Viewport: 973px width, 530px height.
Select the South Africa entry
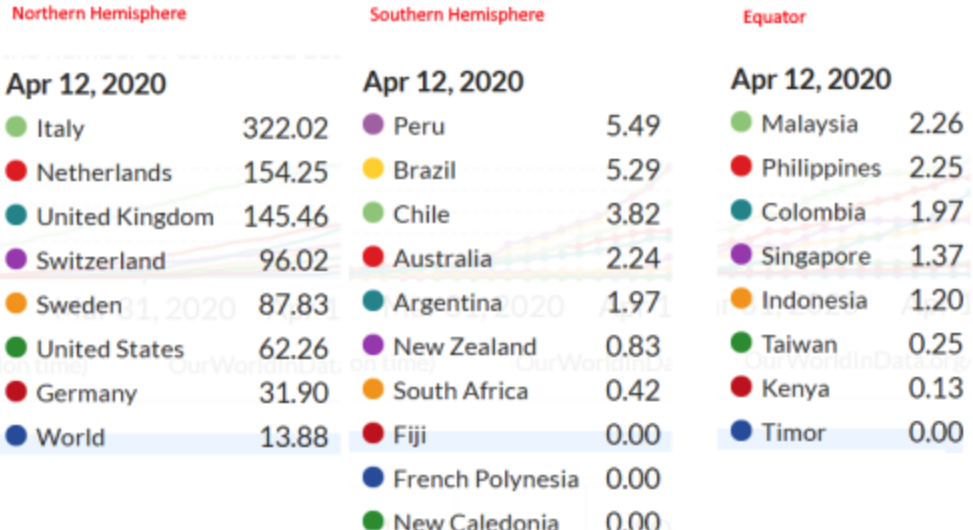460,390
